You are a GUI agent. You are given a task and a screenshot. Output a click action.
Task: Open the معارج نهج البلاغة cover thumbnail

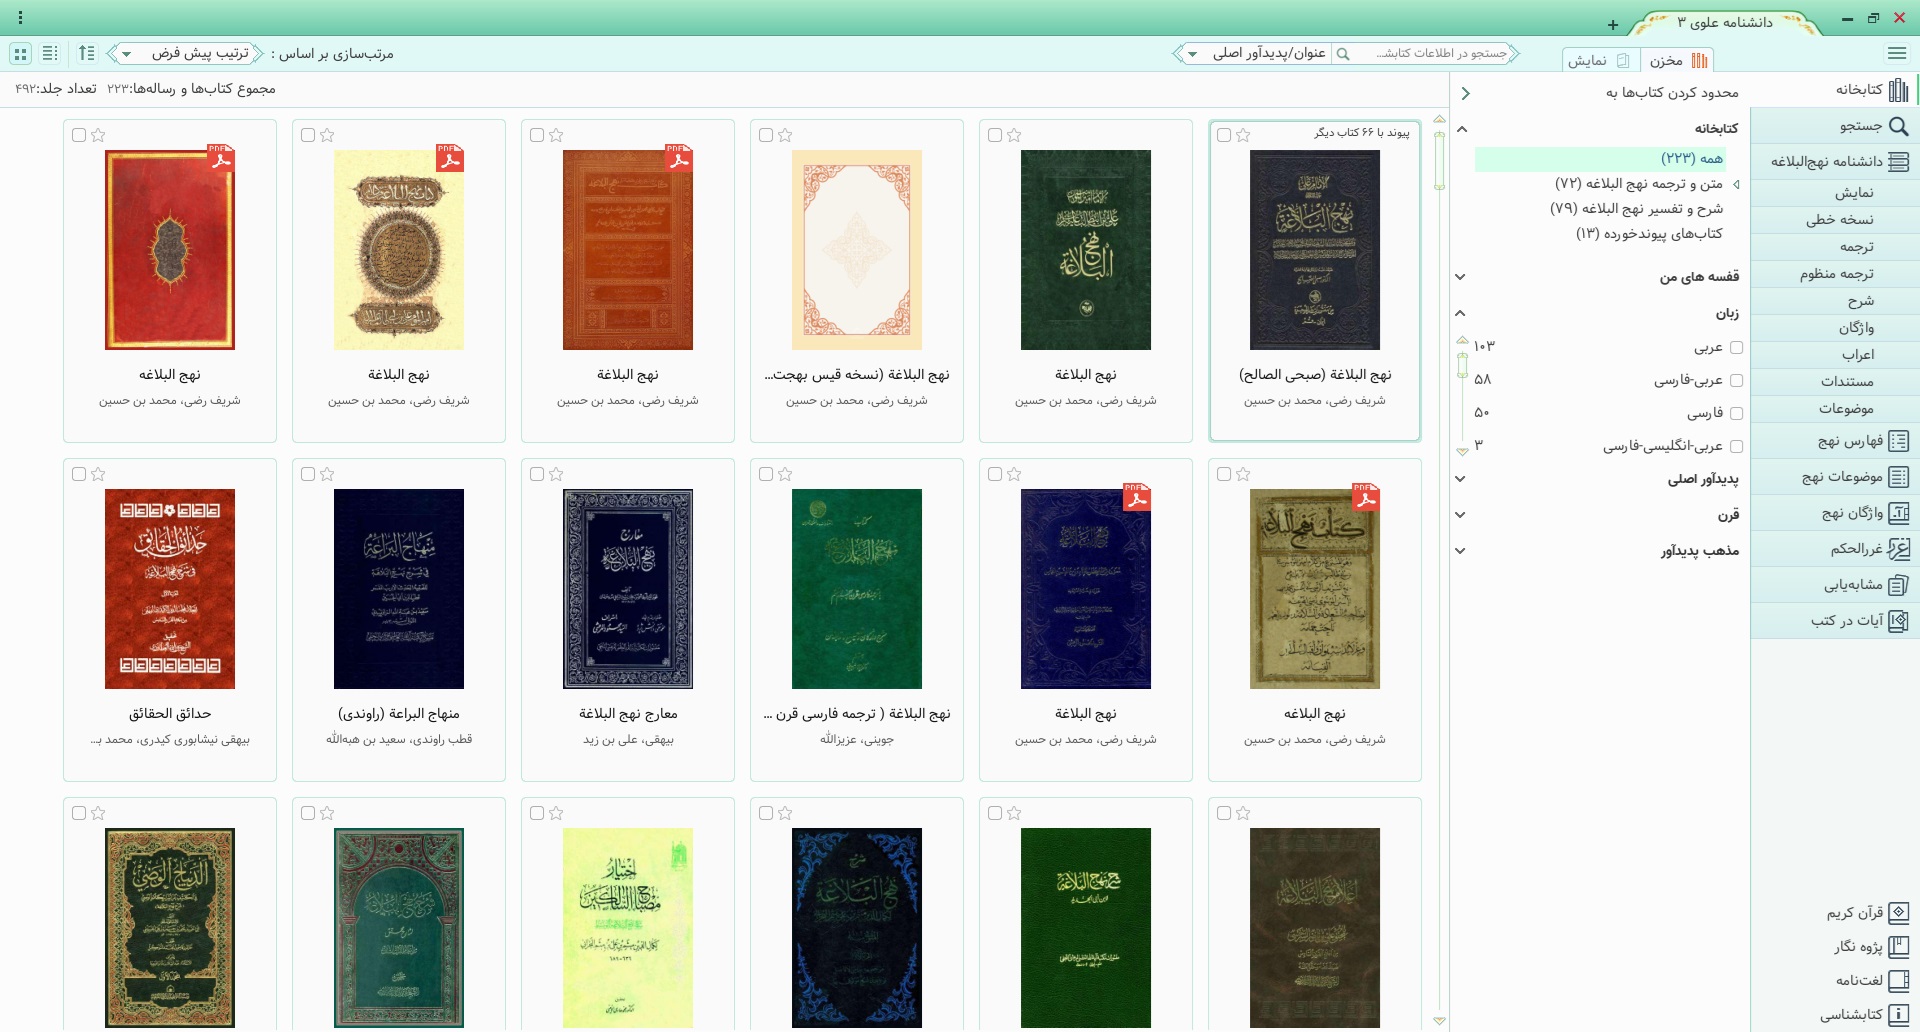coord(628,589)
